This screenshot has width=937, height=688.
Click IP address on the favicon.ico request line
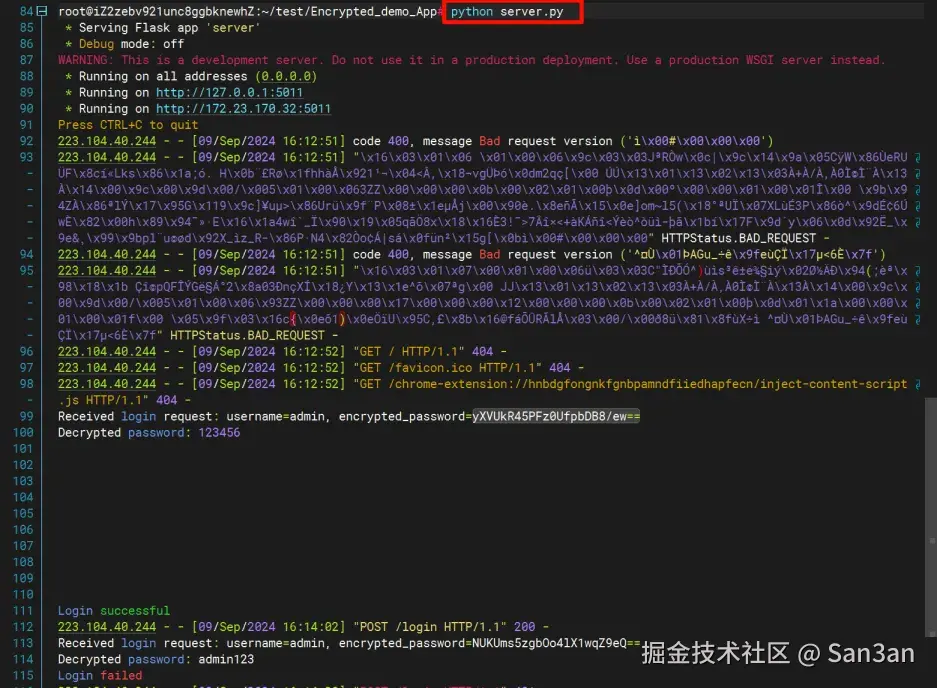107,368
